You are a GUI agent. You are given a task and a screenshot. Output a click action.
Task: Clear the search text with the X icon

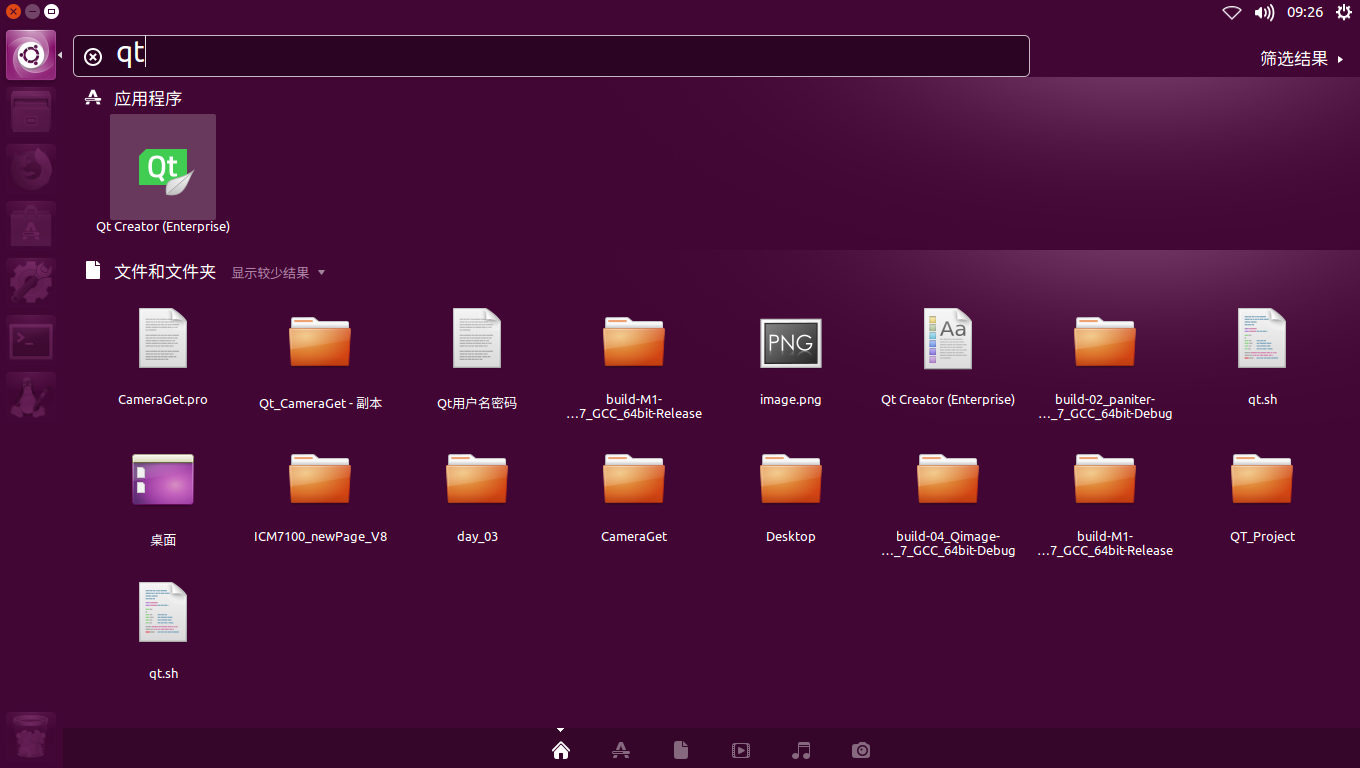pyautogui.click(x=93, y=57)
